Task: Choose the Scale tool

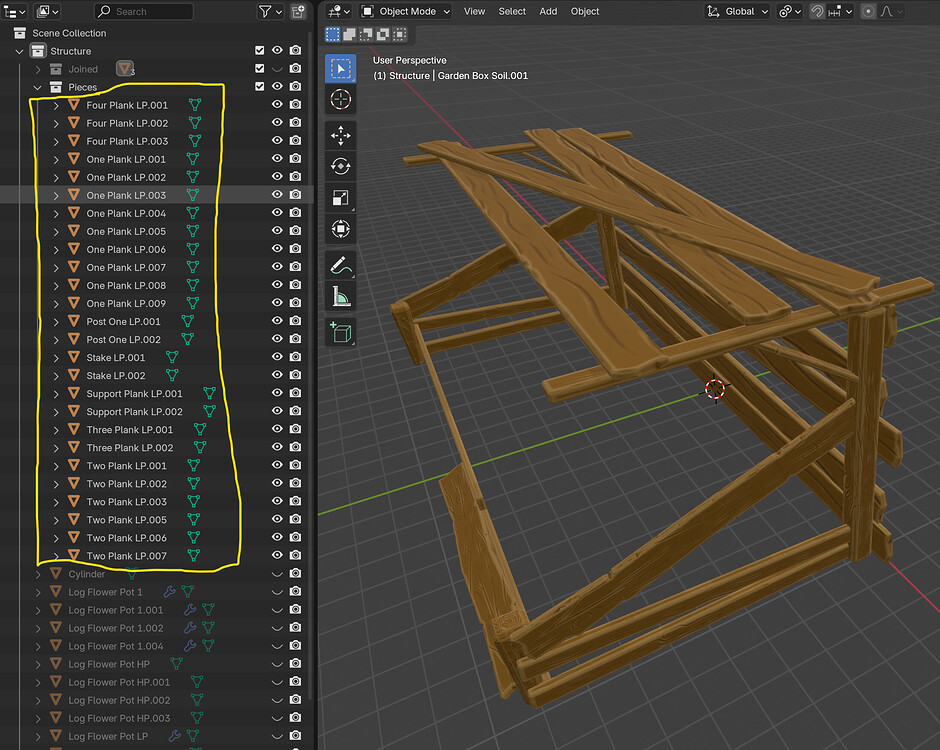Action: tap(341, 197)
